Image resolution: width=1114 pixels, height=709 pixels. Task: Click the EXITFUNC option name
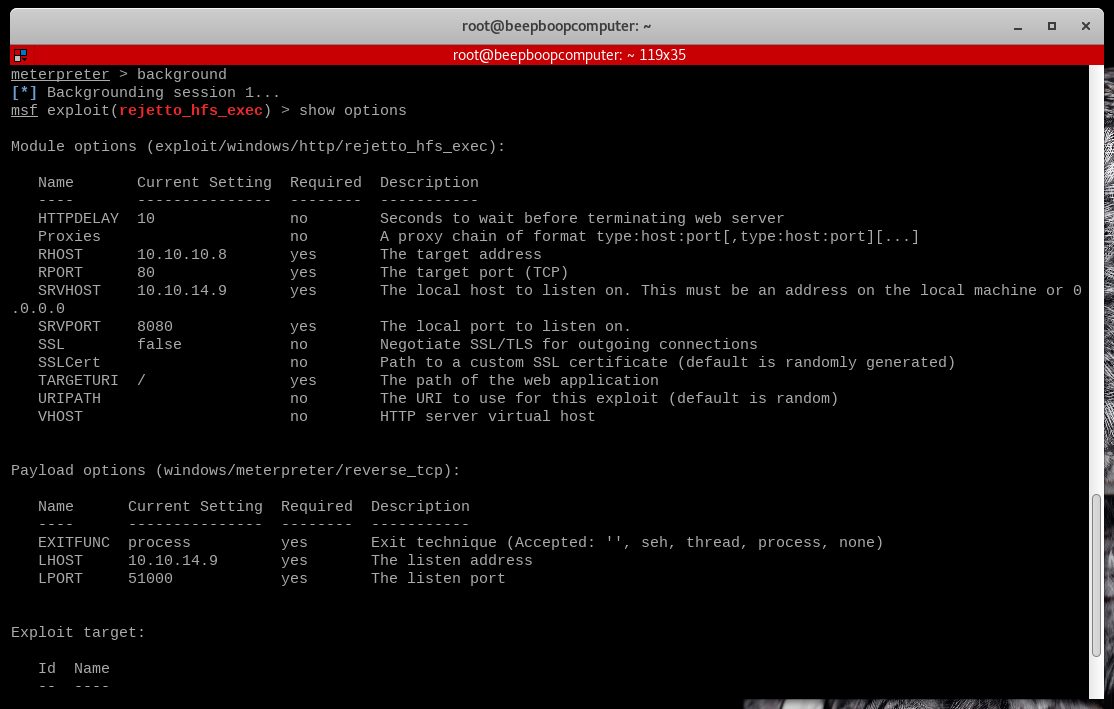[x=74, y=543]
